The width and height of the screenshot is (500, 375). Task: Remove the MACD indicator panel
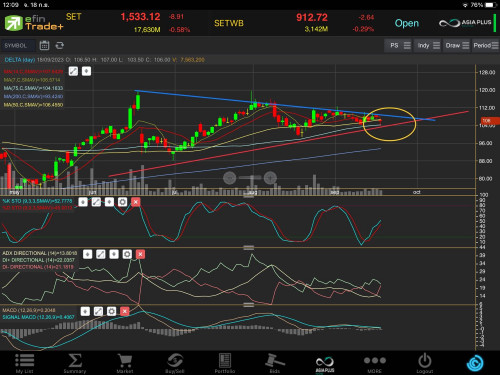pos(125,311)
